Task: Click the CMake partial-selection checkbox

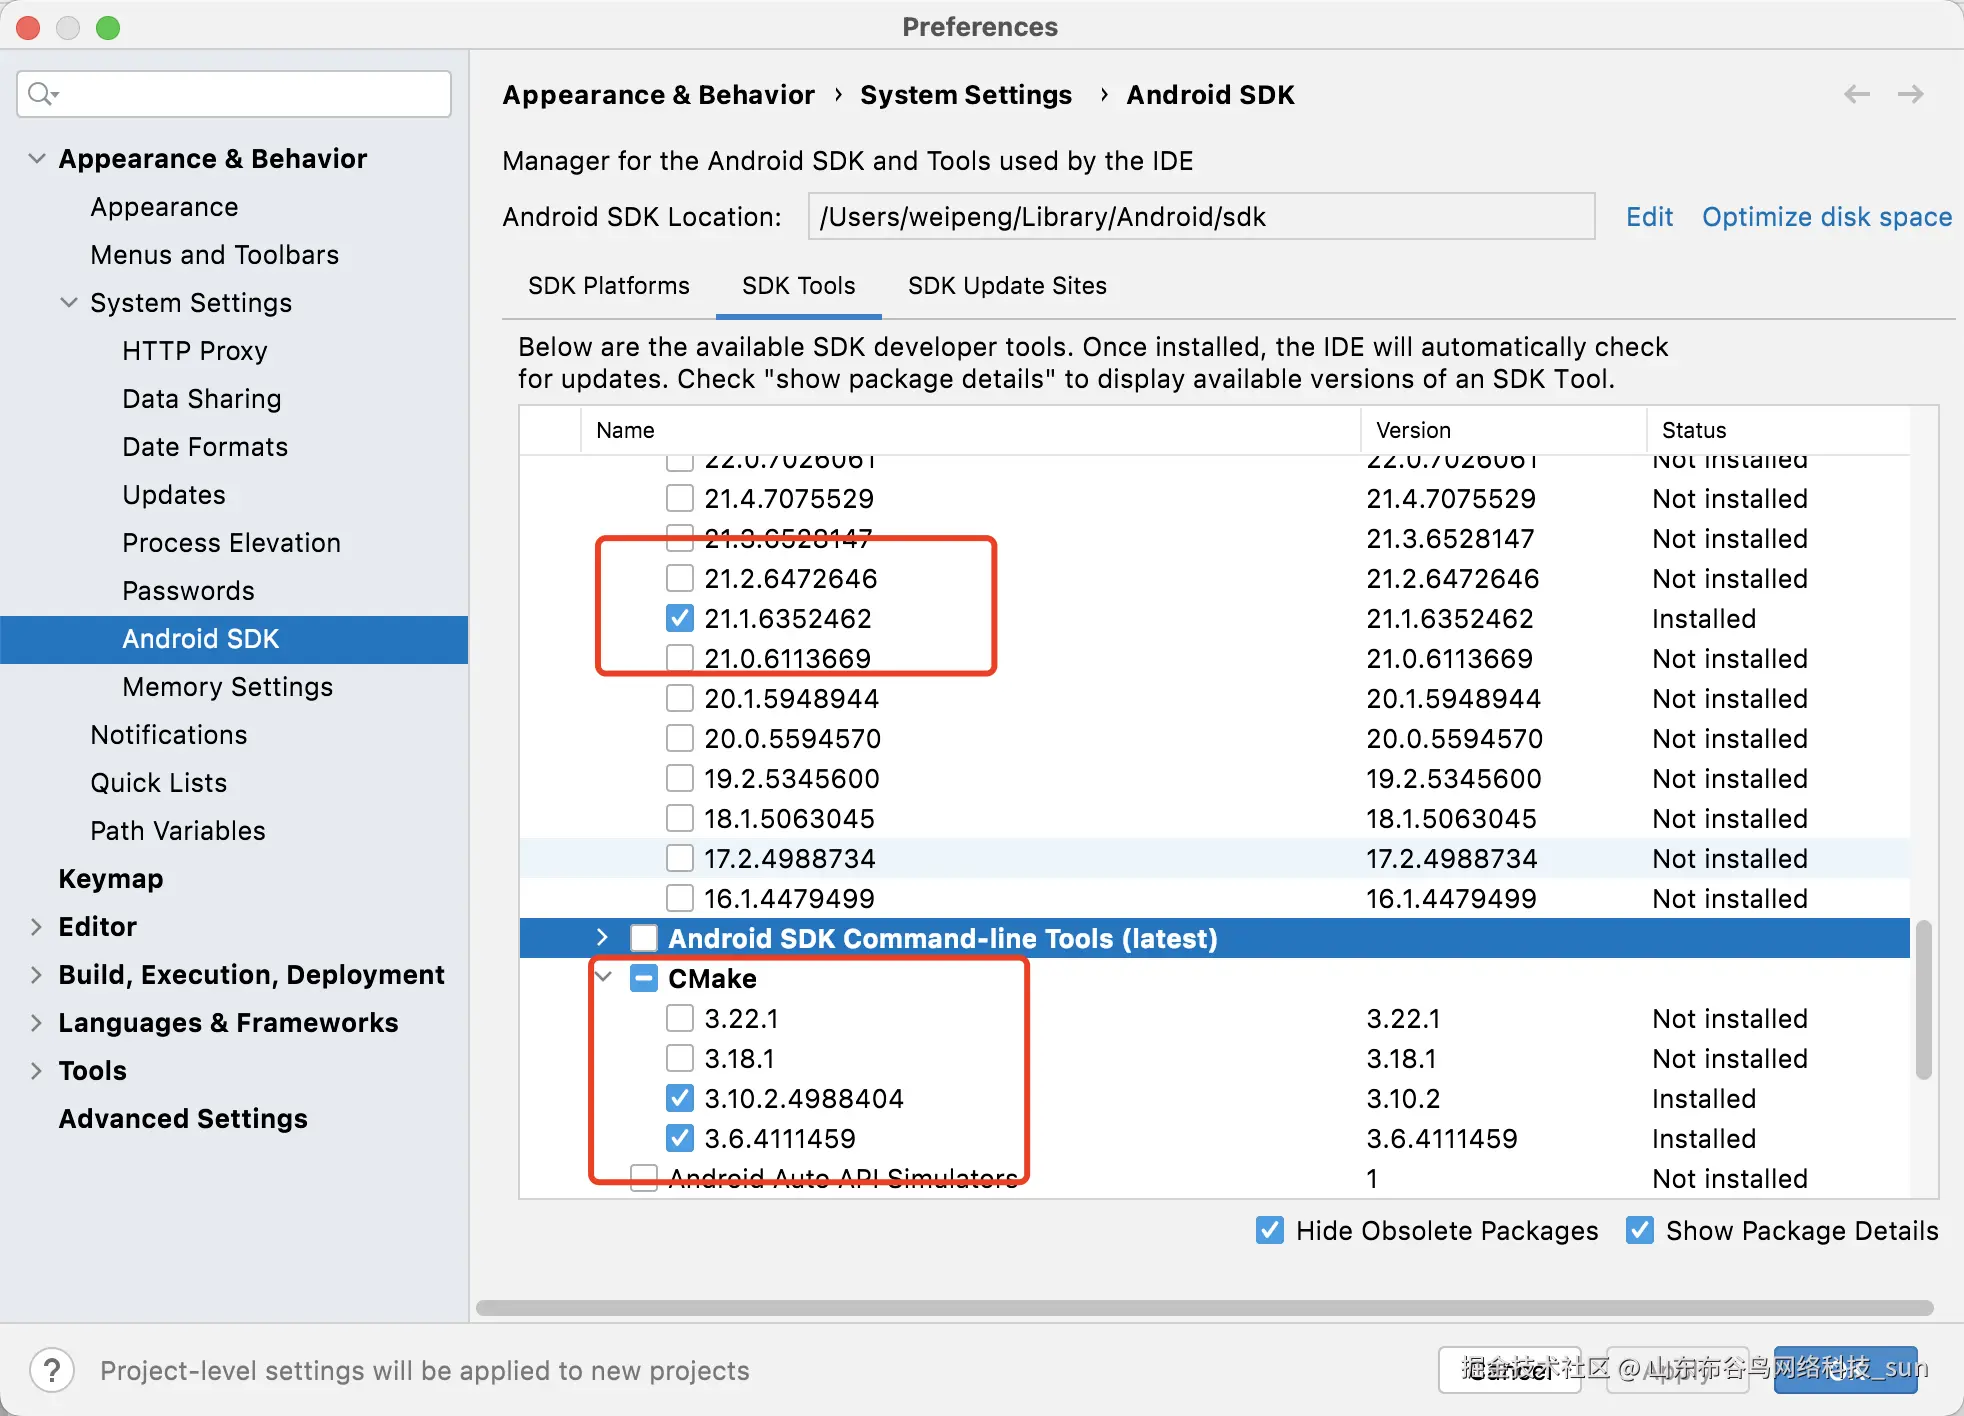Action: (x=644, y=978)
